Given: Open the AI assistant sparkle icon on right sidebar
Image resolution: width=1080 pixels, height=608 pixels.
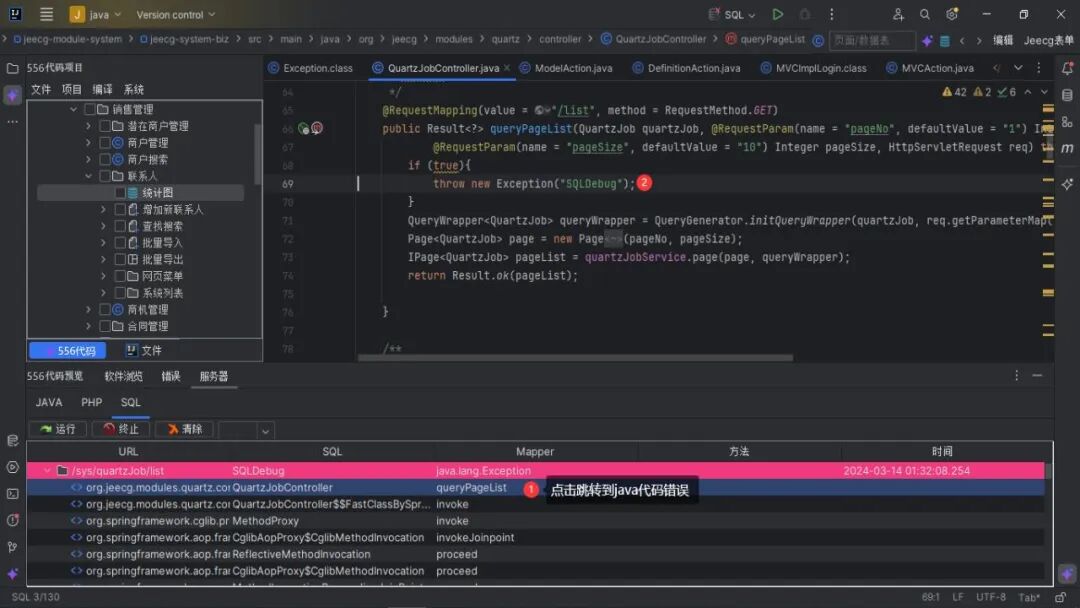Looking at the screenshot, I should click(1067, 184).
